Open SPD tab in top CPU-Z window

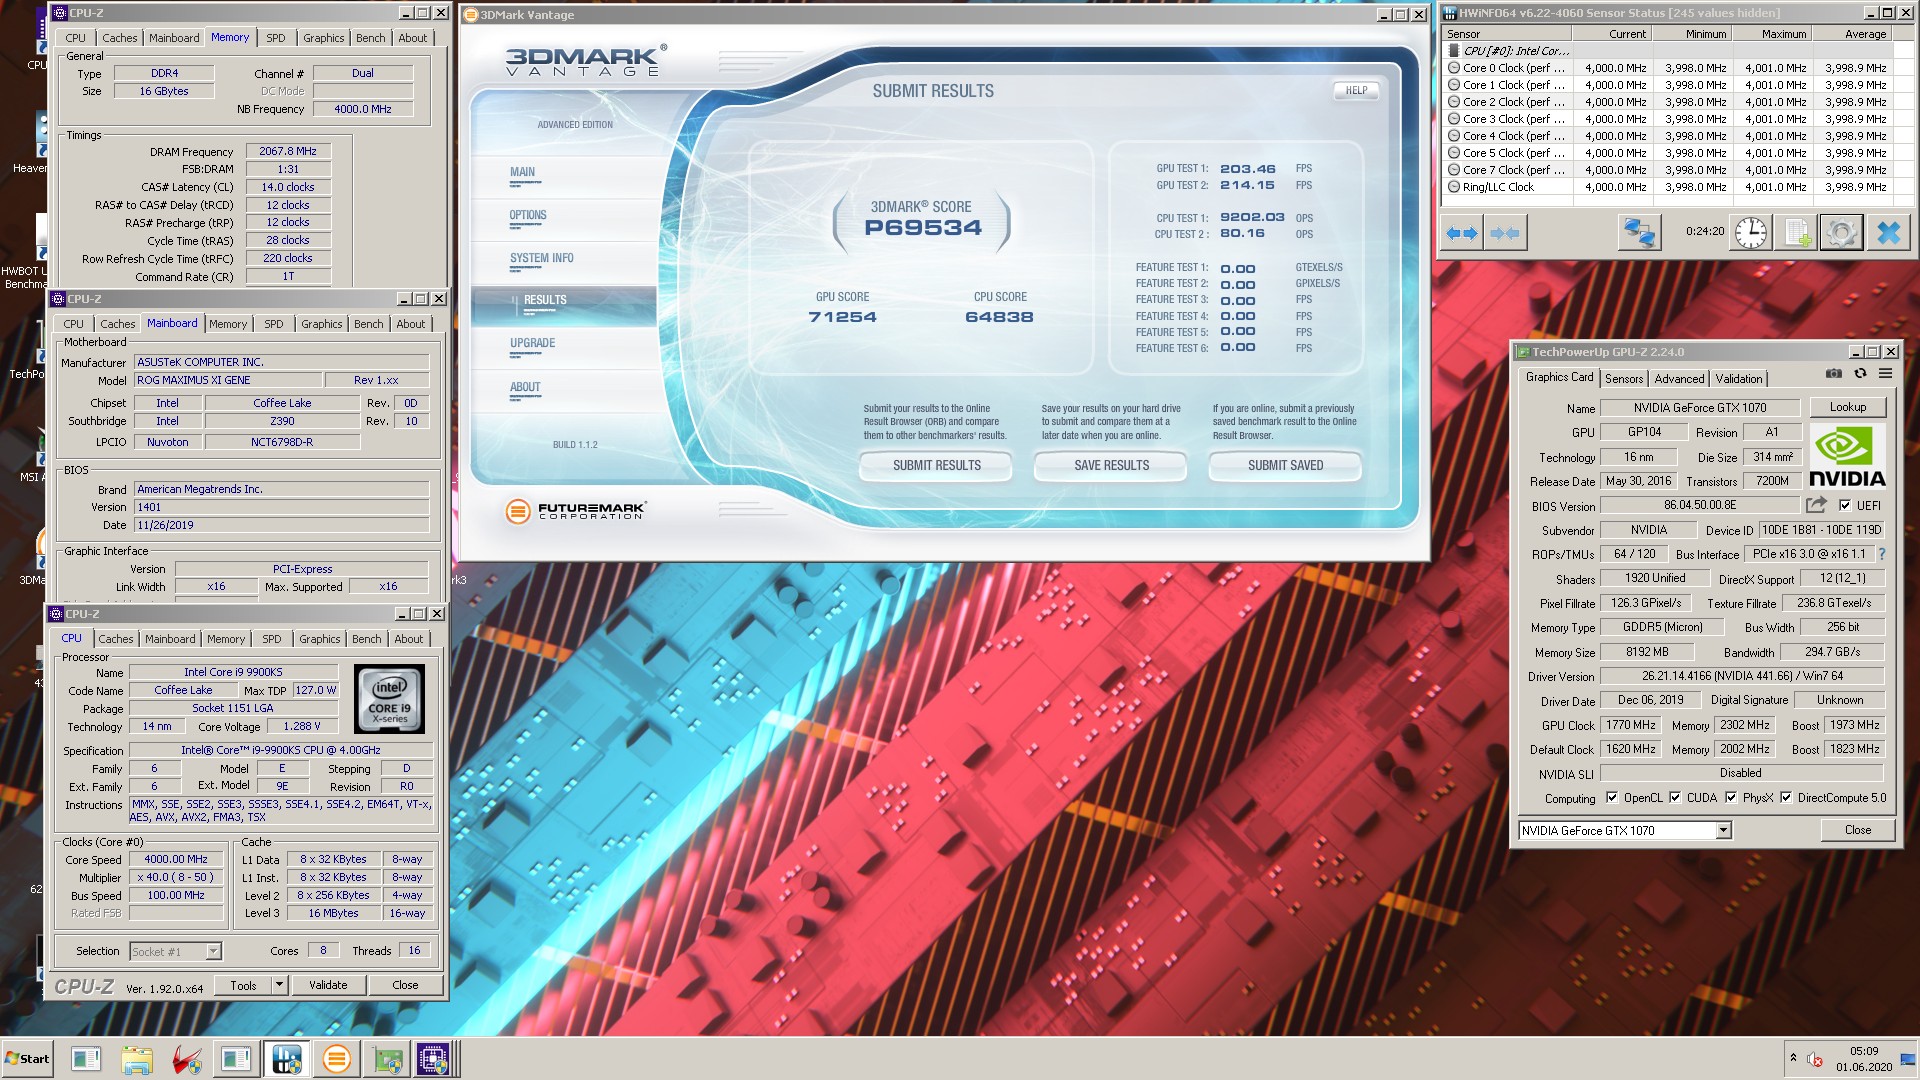click(276, 38)
